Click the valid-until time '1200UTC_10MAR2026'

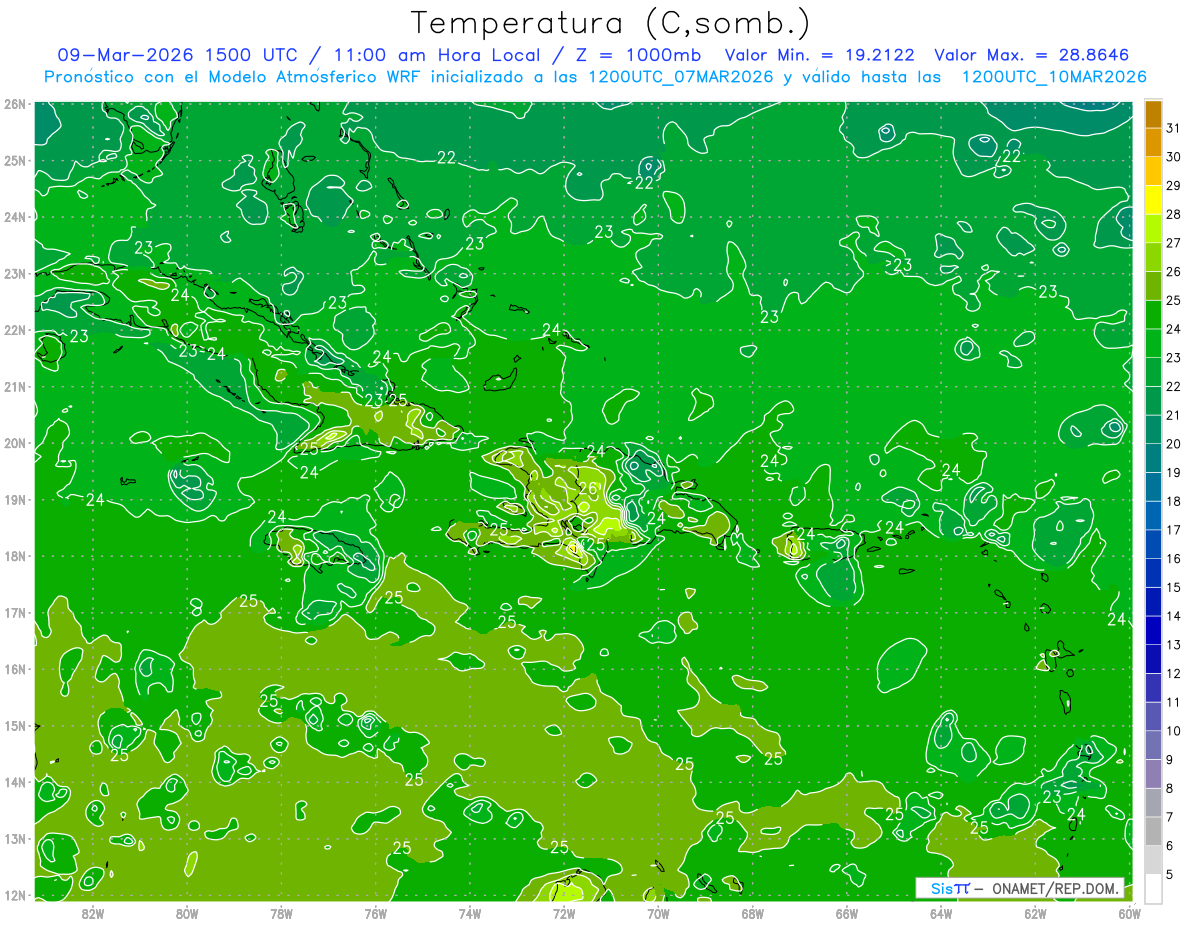1054,77
